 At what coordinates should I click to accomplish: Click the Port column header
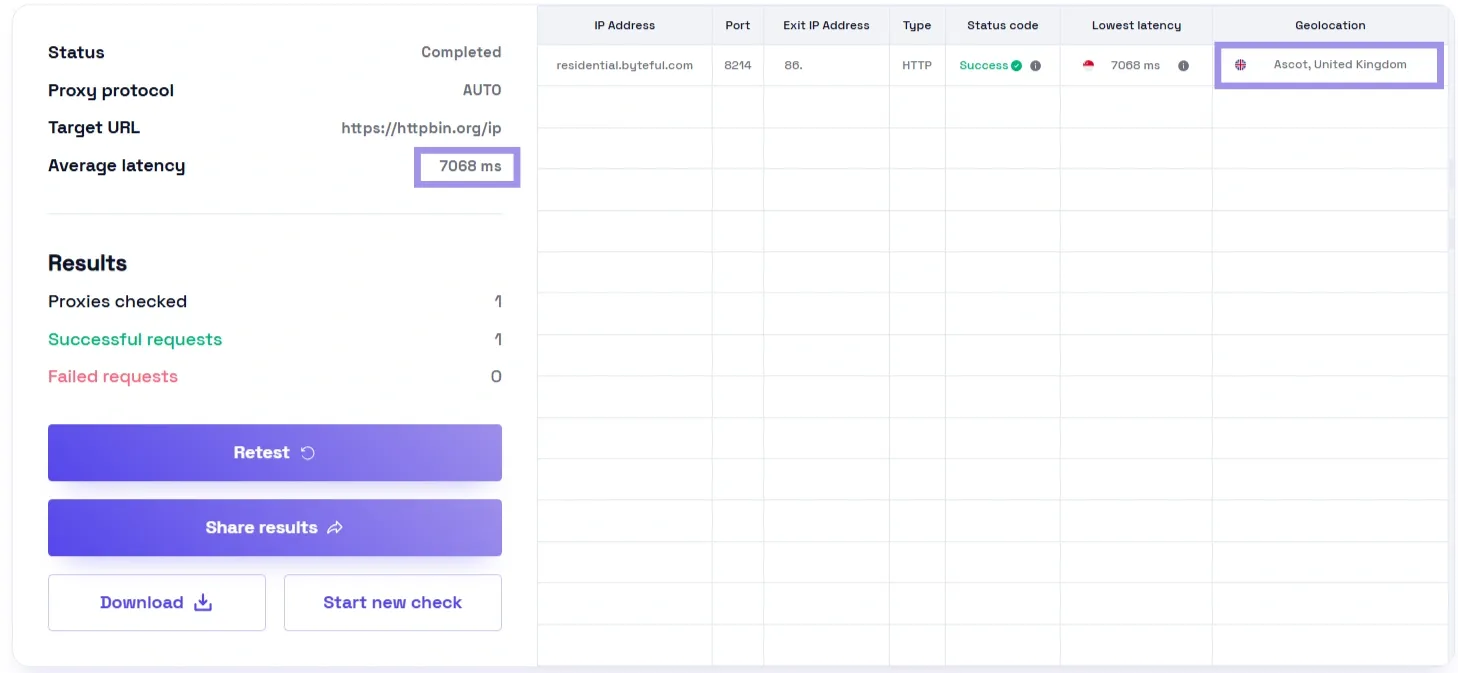click(738, 25)
